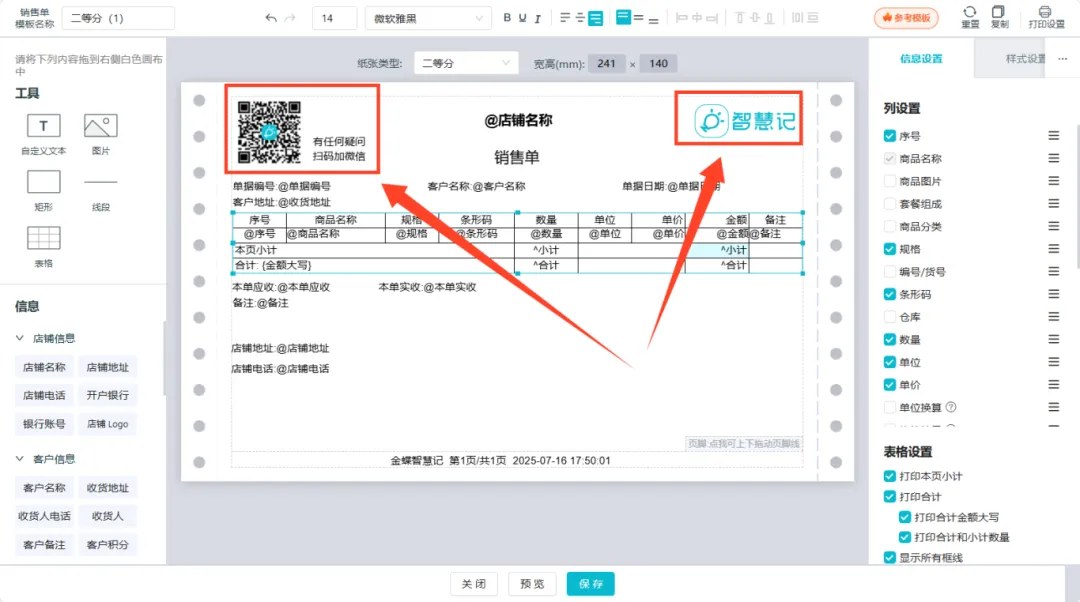
Task: Click the 客户积分 info tag
Action: (x=107, y=545)
